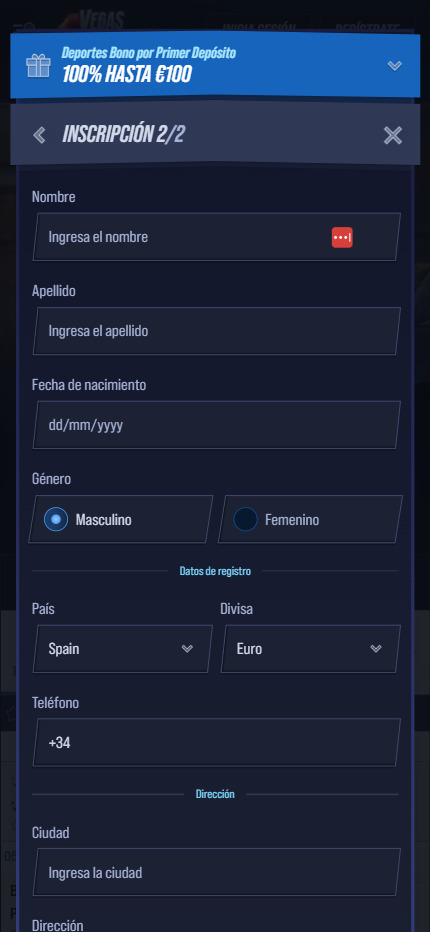The height and width of the screenshot is (932, 430).
Task: Click the Deportes Bono por Primer Depósito text
Action: point(149,53)
